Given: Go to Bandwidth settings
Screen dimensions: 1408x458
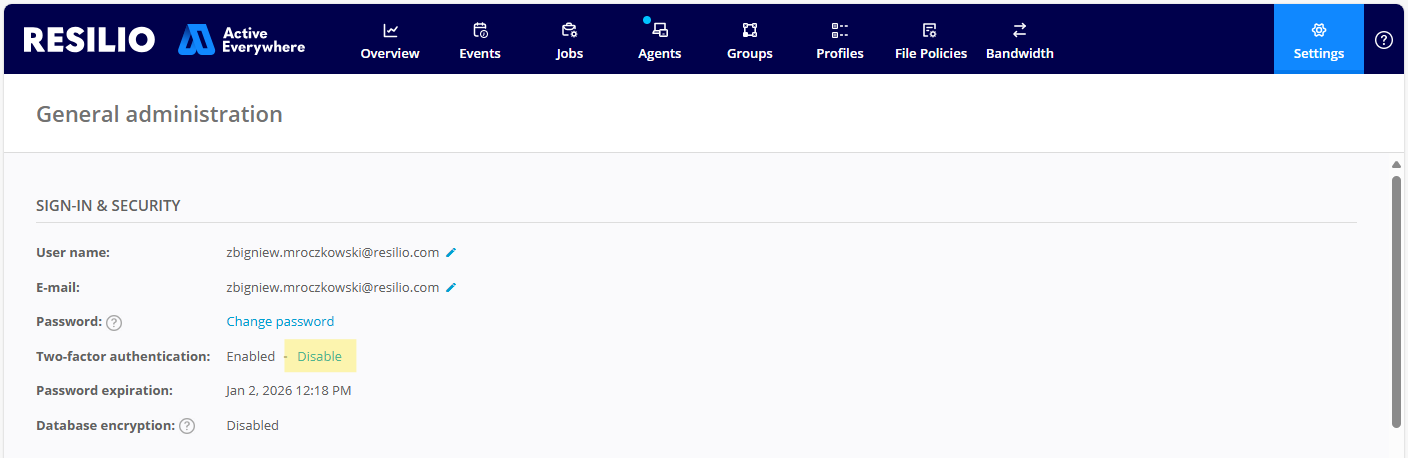Looking at the screenshot, I should tap(1019, 41).
